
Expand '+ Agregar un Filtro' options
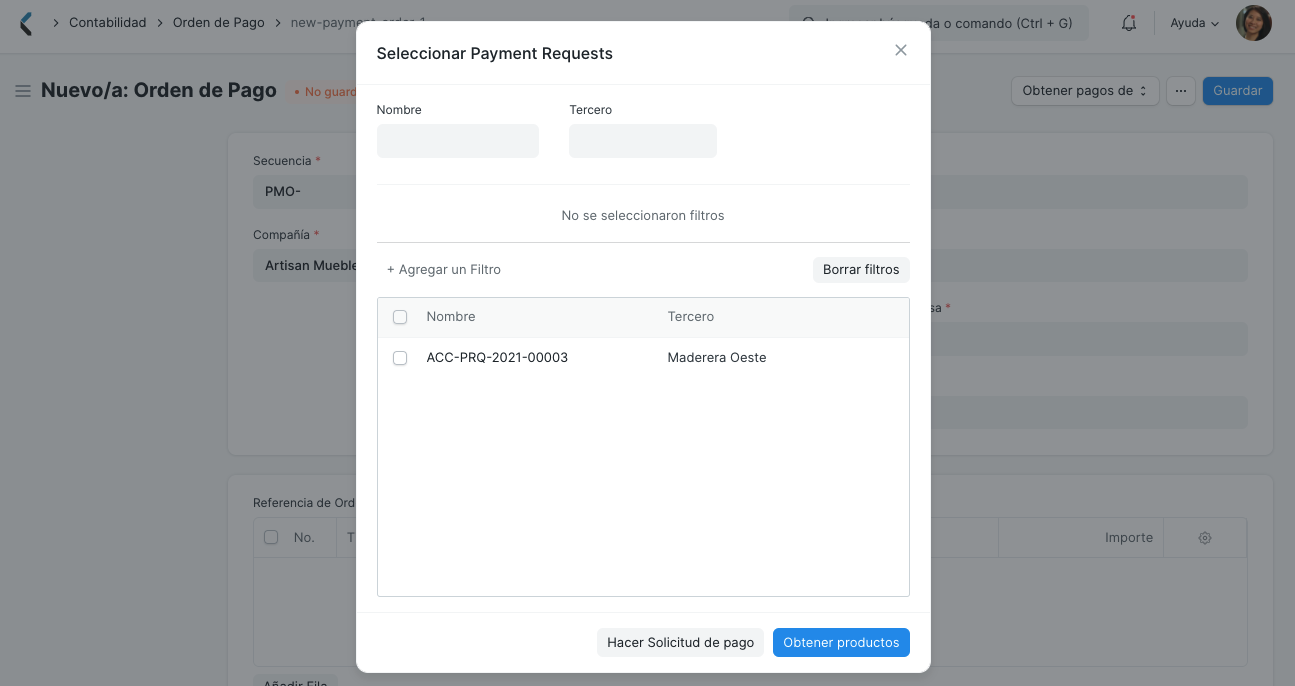443,269
